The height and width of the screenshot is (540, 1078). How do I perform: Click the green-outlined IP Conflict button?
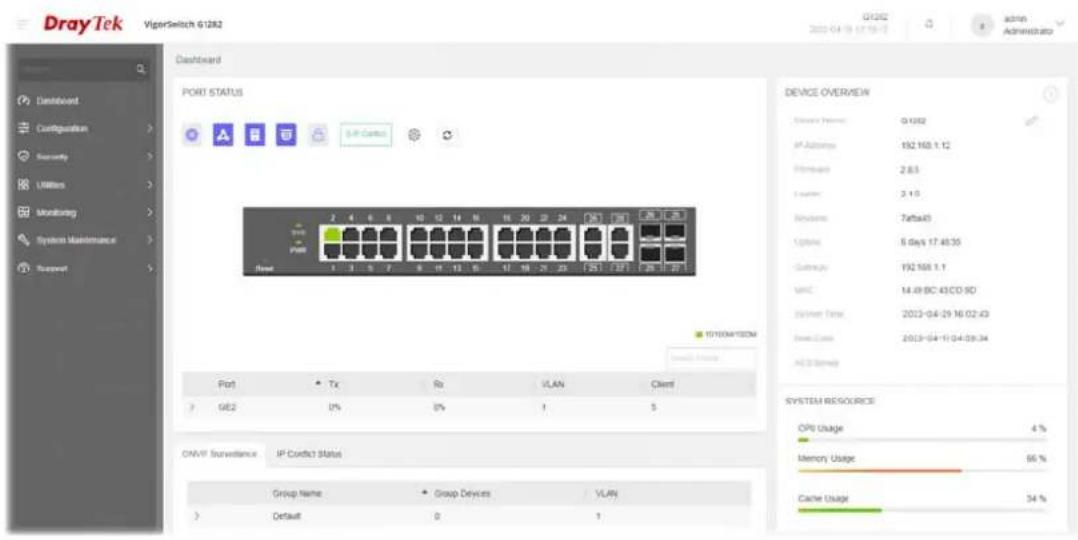(366, 136)
